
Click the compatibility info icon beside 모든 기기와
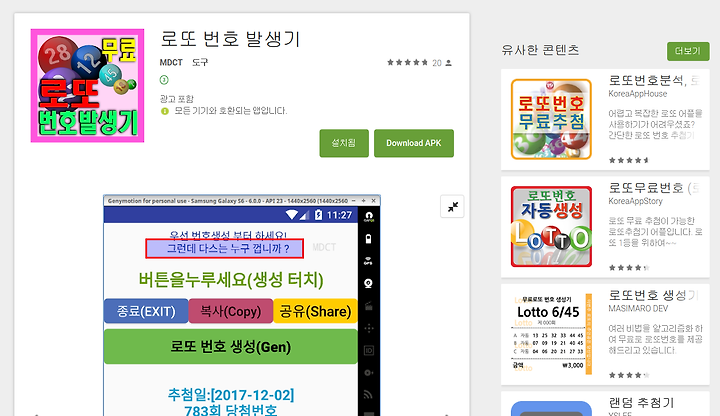(x=165, y=111)
